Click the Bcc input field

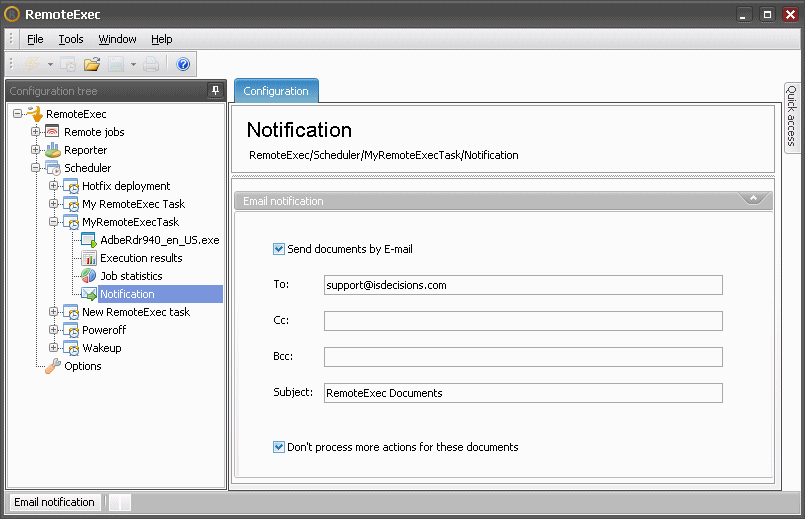523,357
